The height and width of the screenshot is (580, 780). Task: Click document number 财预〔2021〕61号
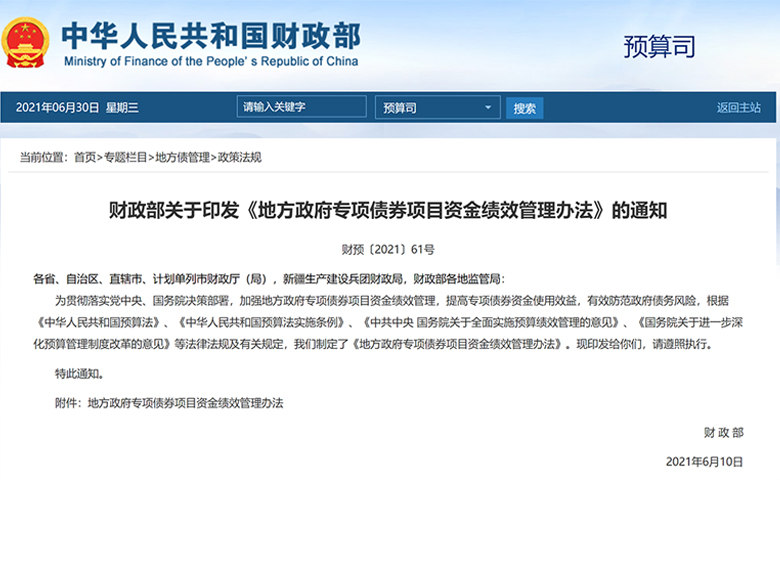pyautogui.click(x=388, y=249)
